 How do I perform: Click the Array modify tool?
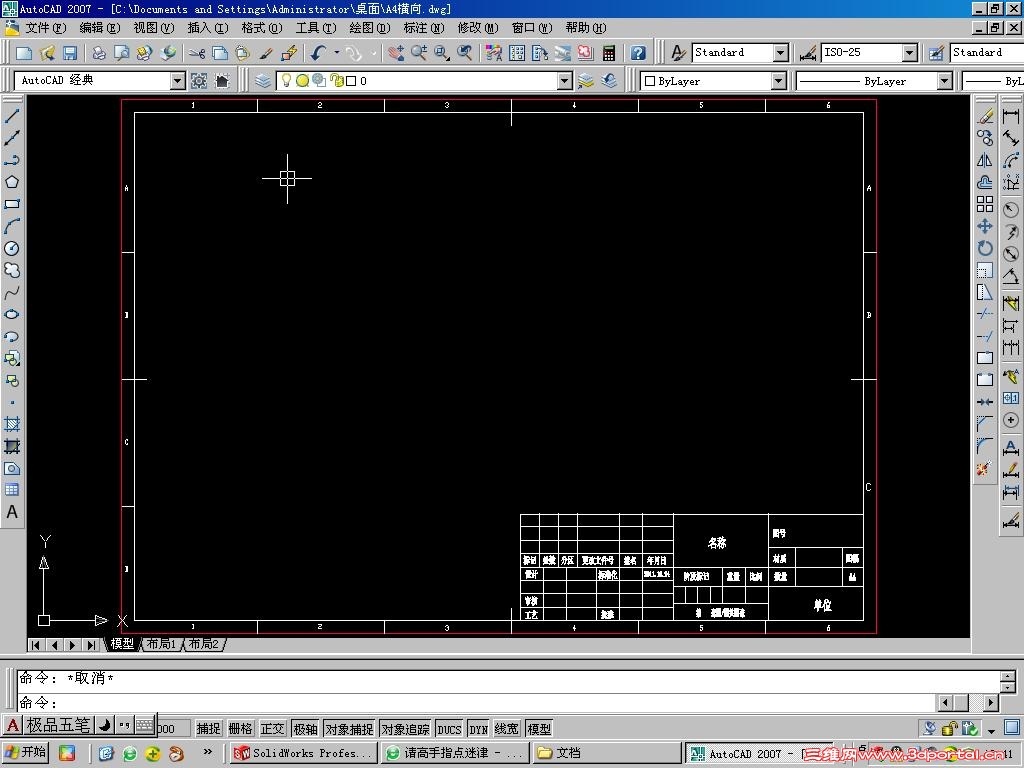coord(985,204)
